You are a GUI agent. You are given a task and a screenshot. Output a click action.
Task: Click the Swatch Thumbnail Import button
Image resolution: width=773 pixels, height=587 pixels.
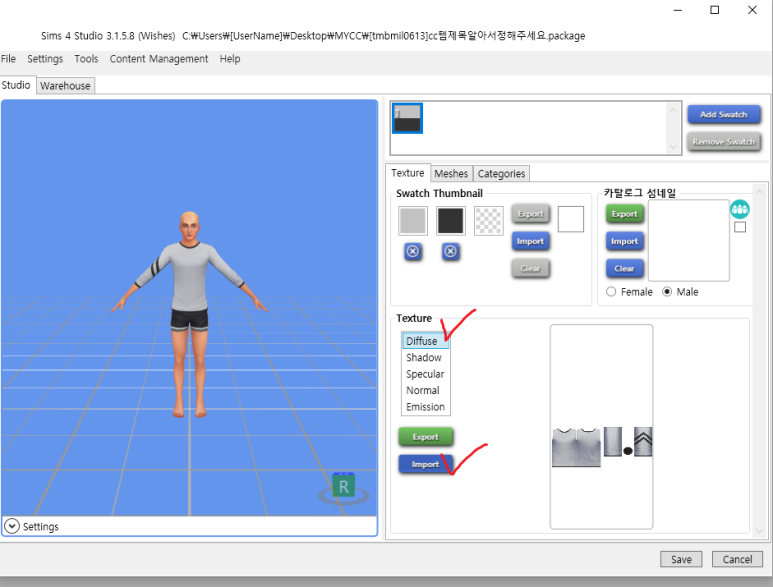coord(530,241)
